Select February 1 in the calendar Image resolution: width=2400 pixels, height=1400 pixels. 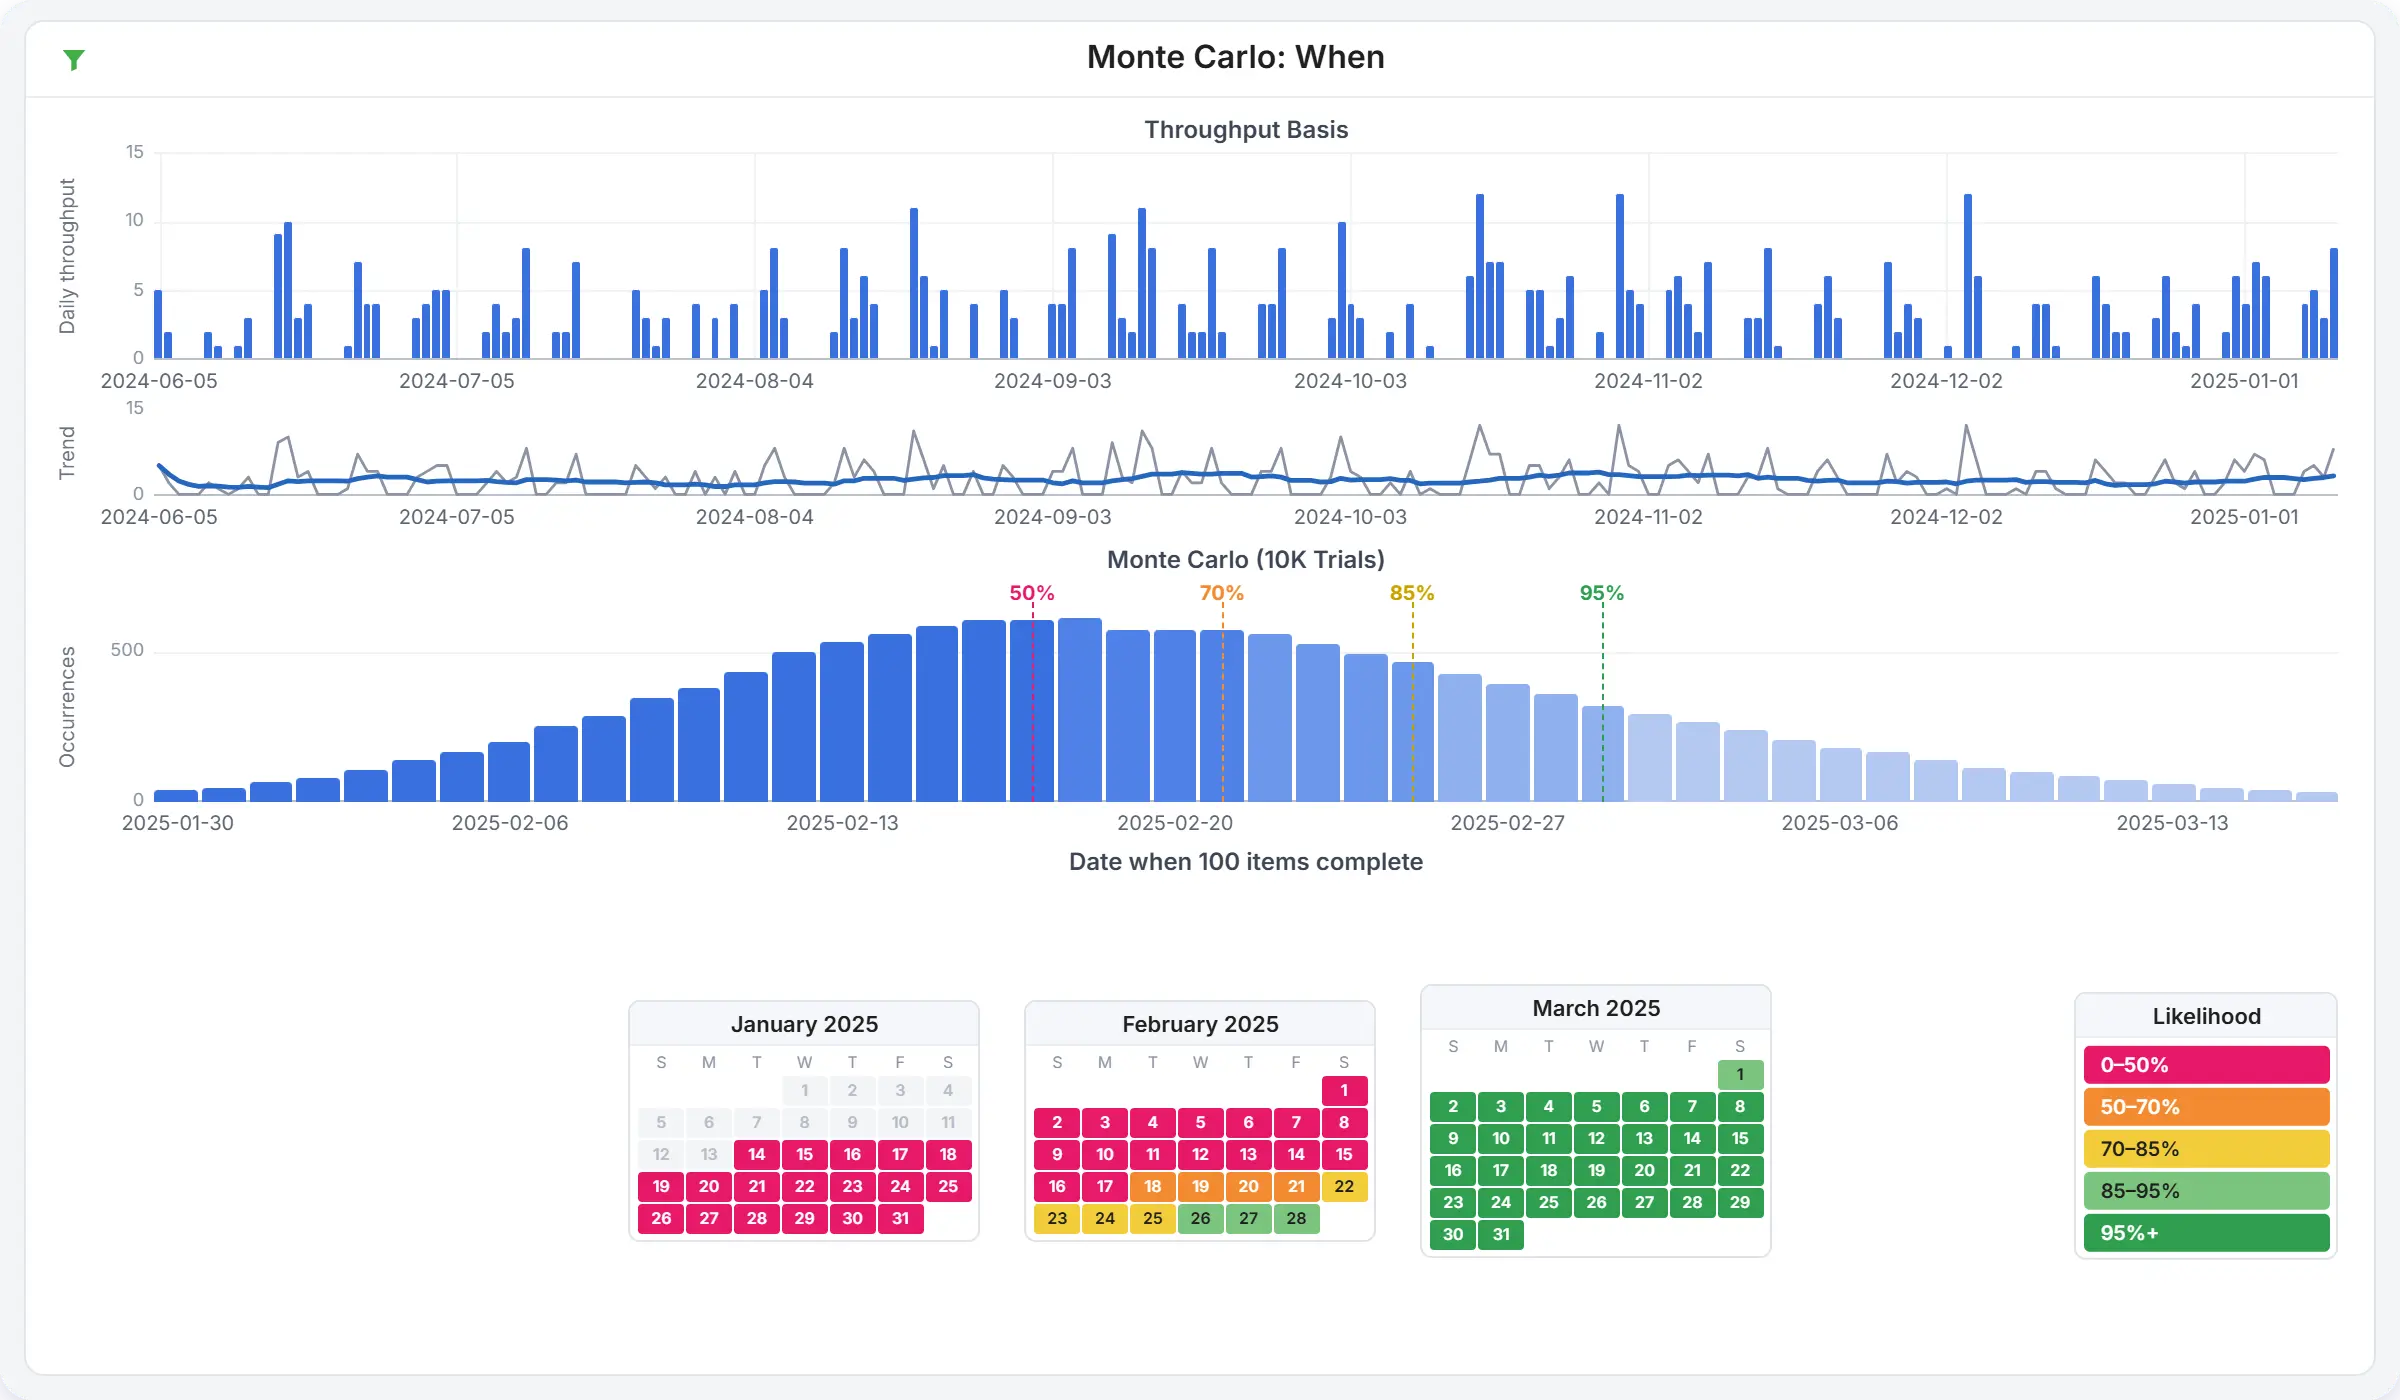(x=1344, y=1090)
